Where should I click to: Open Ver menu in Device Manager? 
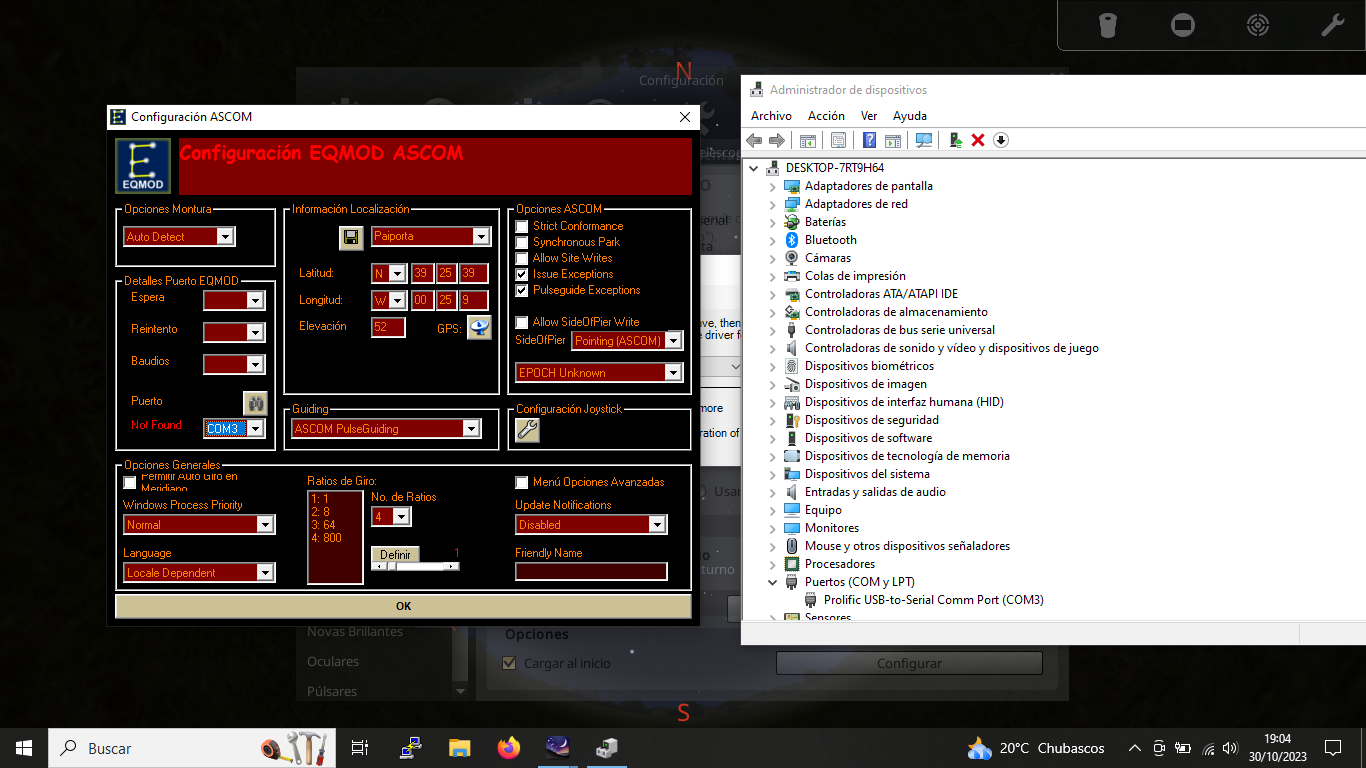point(869,116)
